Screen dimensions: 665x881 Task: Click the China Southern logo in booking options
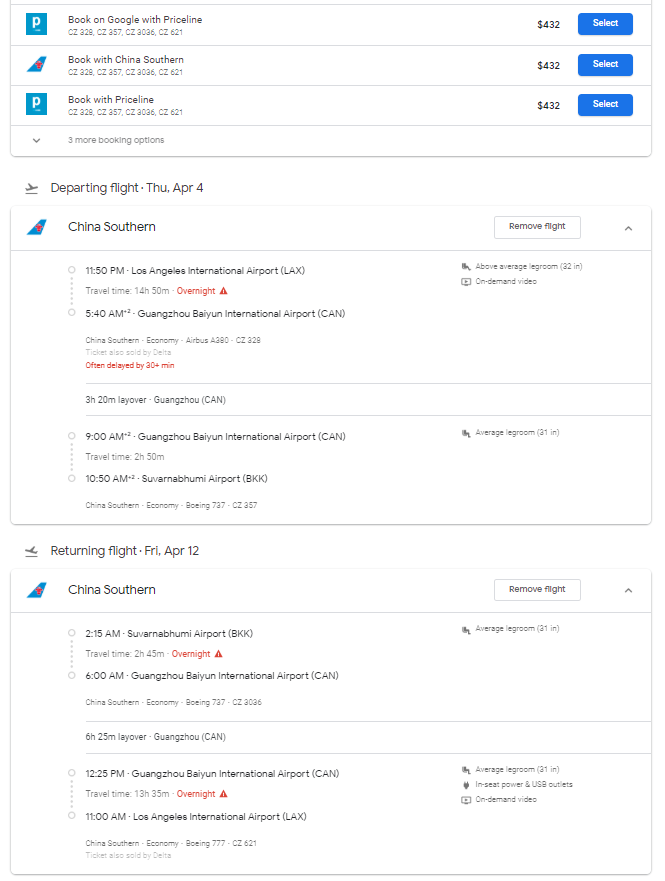pyautogui.click(x=37, y=65)
